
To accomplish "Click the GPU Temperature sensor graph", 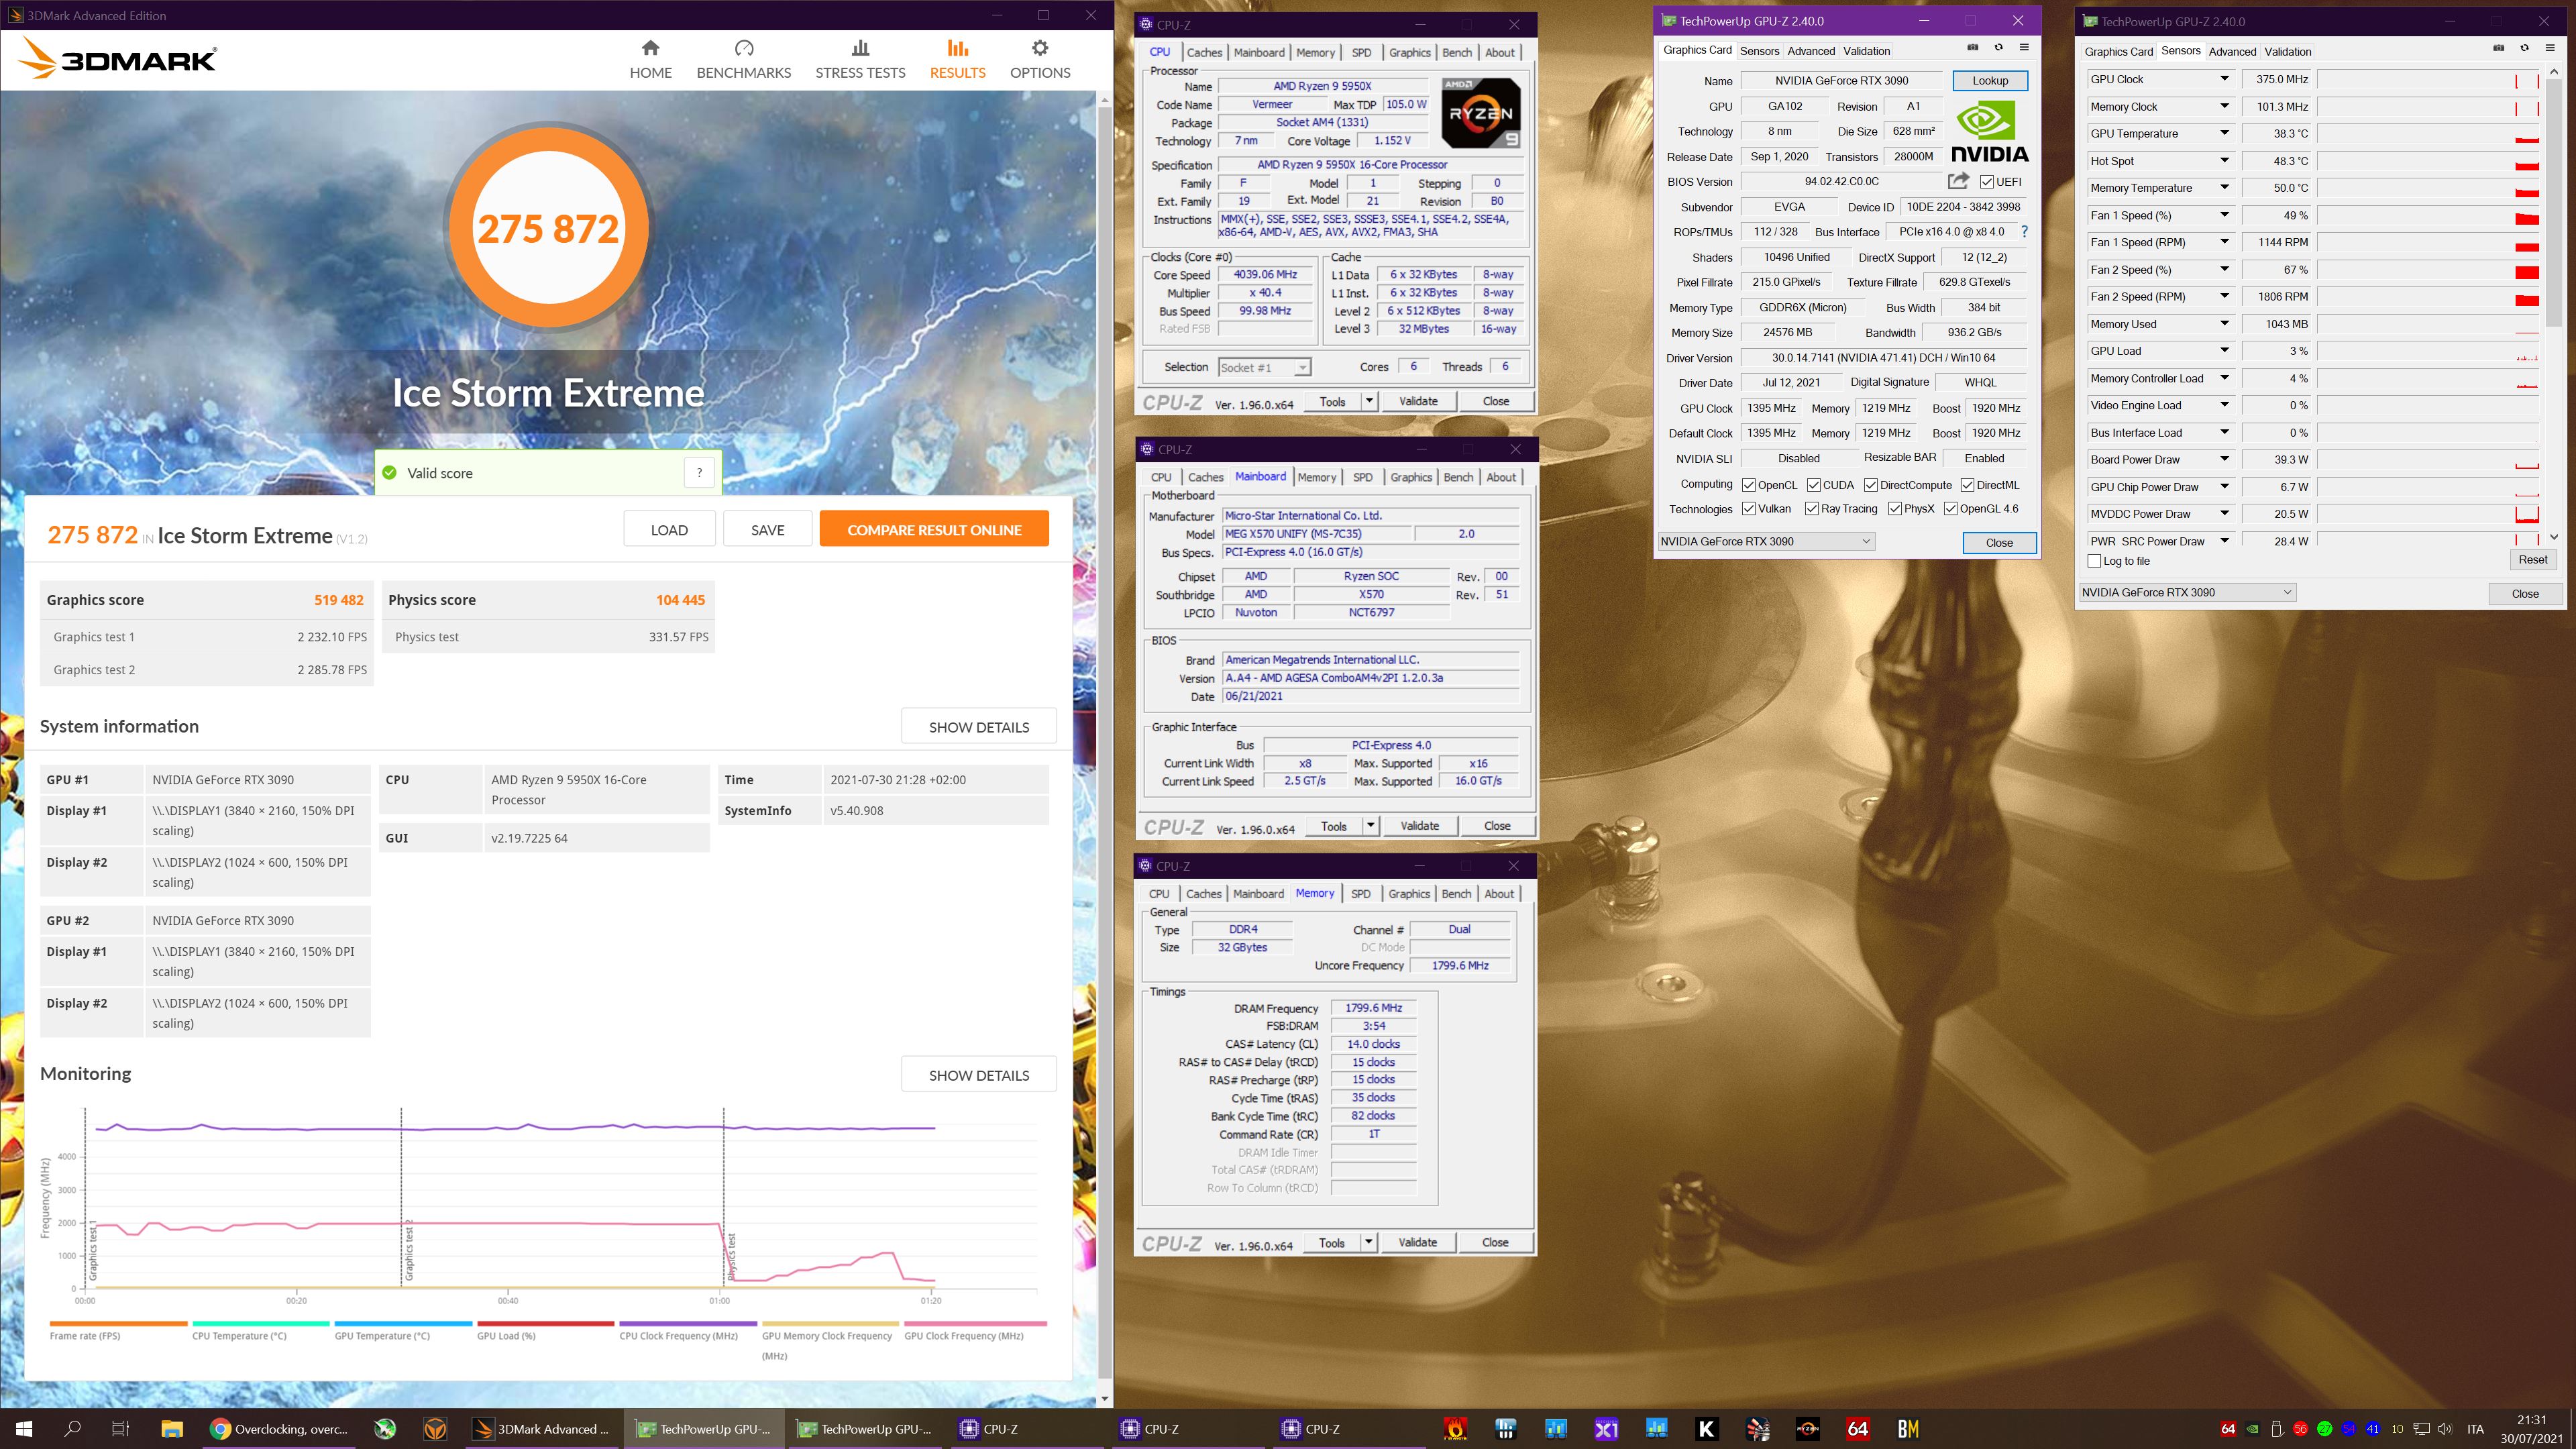I will tap(2428, 134).
